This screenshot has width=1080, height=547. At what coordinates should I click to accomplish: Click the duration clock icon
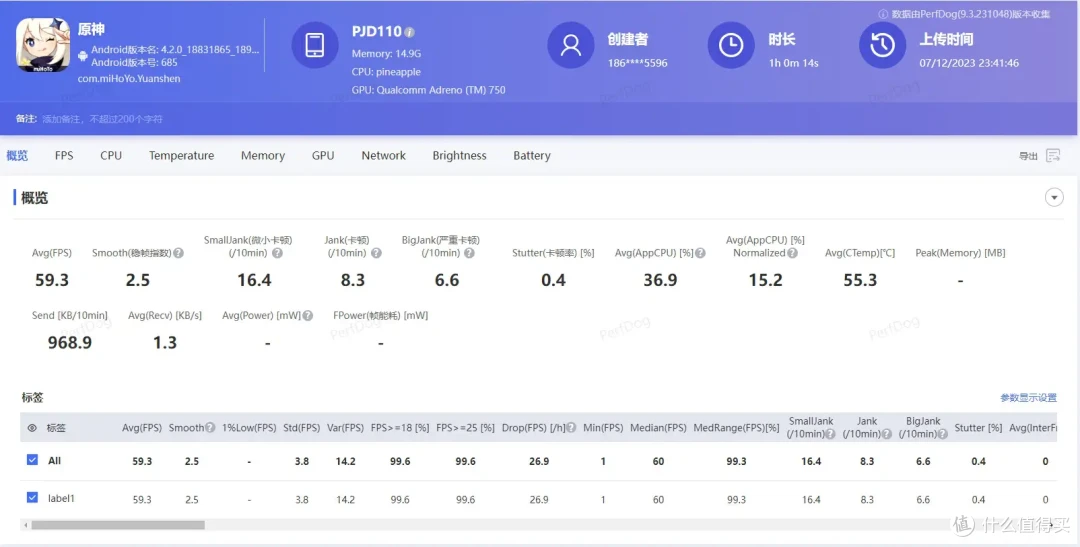click(x=731, y=45)
